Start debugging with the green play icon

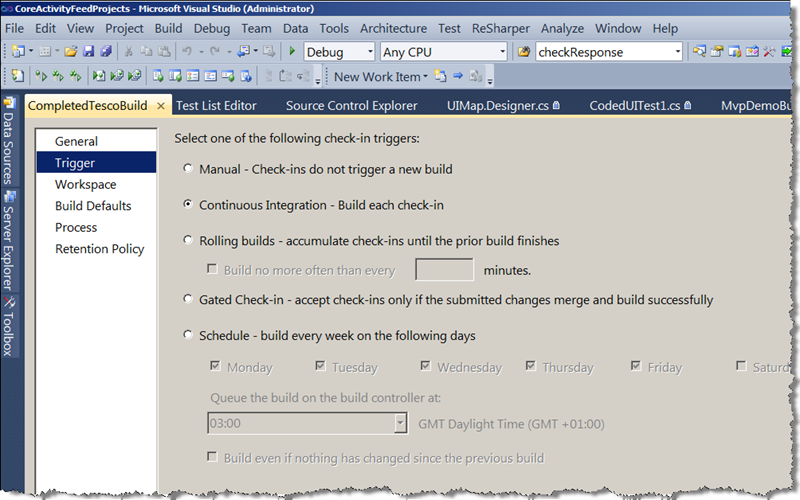(292, 51)
